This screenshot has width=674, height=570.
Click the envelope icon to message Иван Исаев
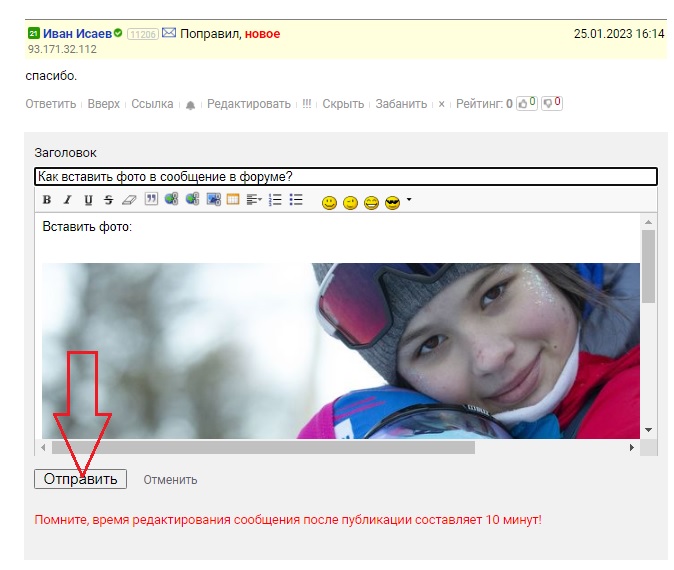[x=168, y=33]
